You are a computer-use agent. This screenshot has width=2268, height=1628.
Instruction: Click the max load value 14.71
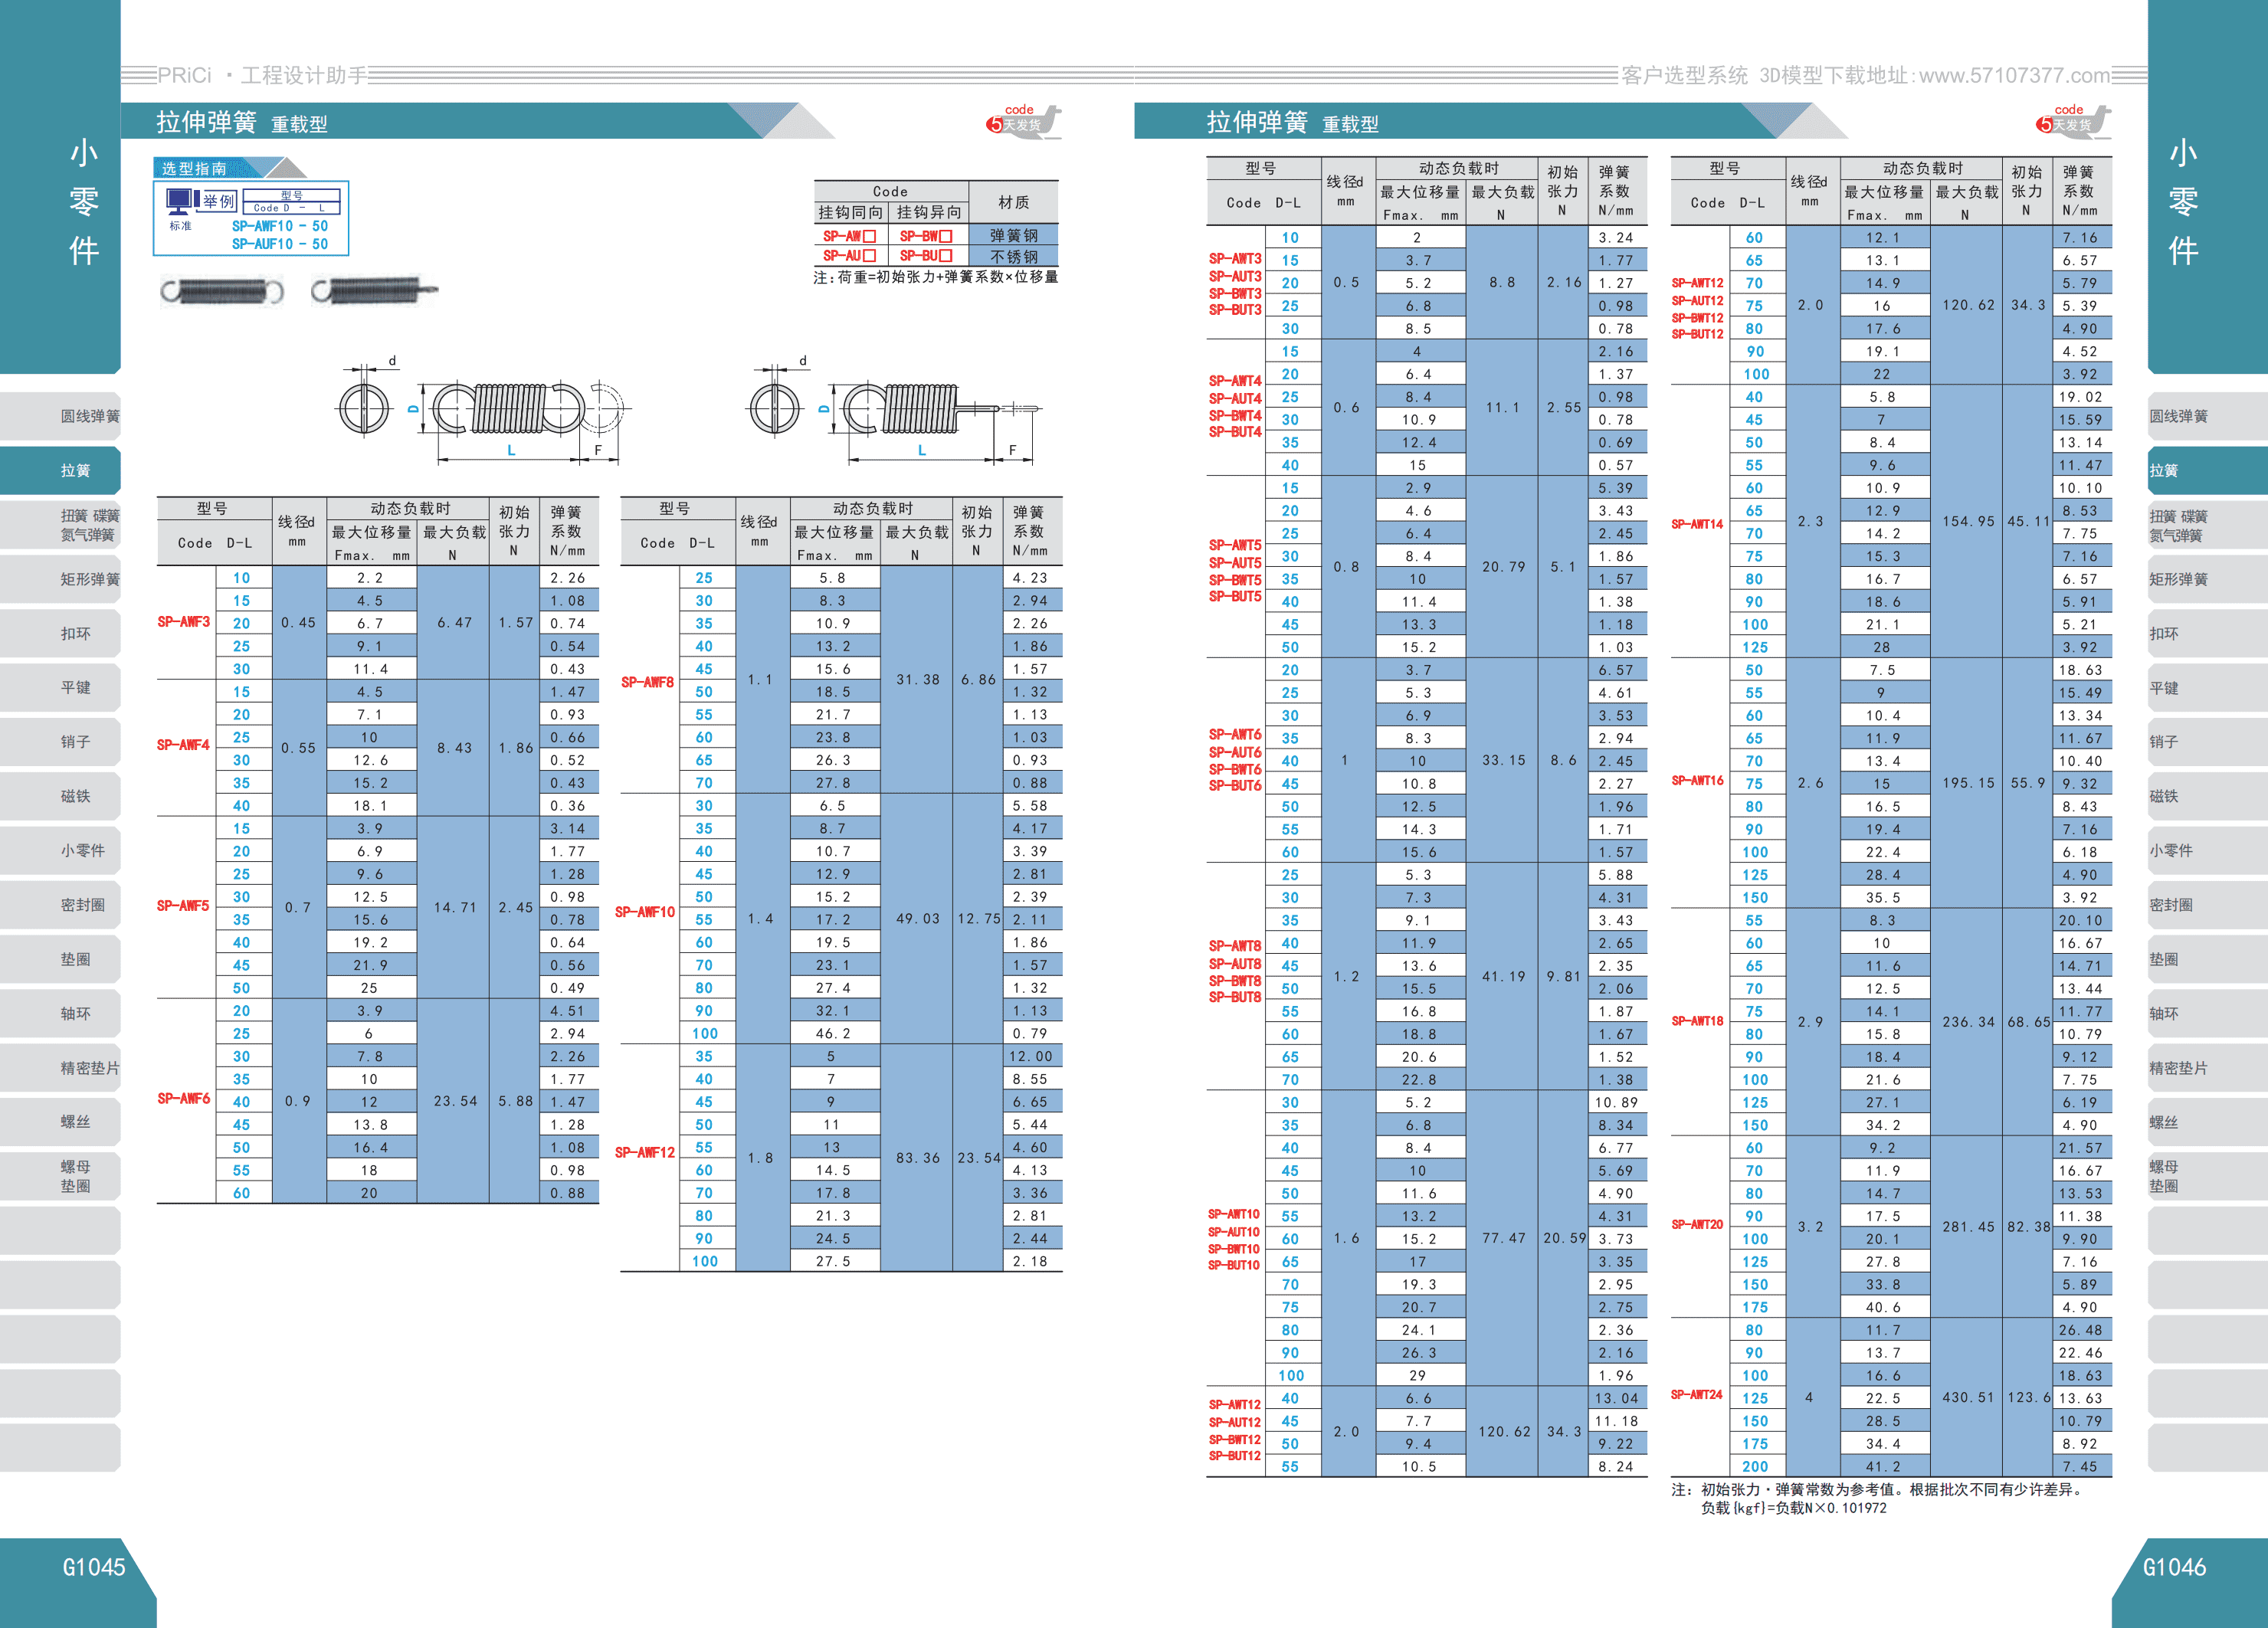455,908
